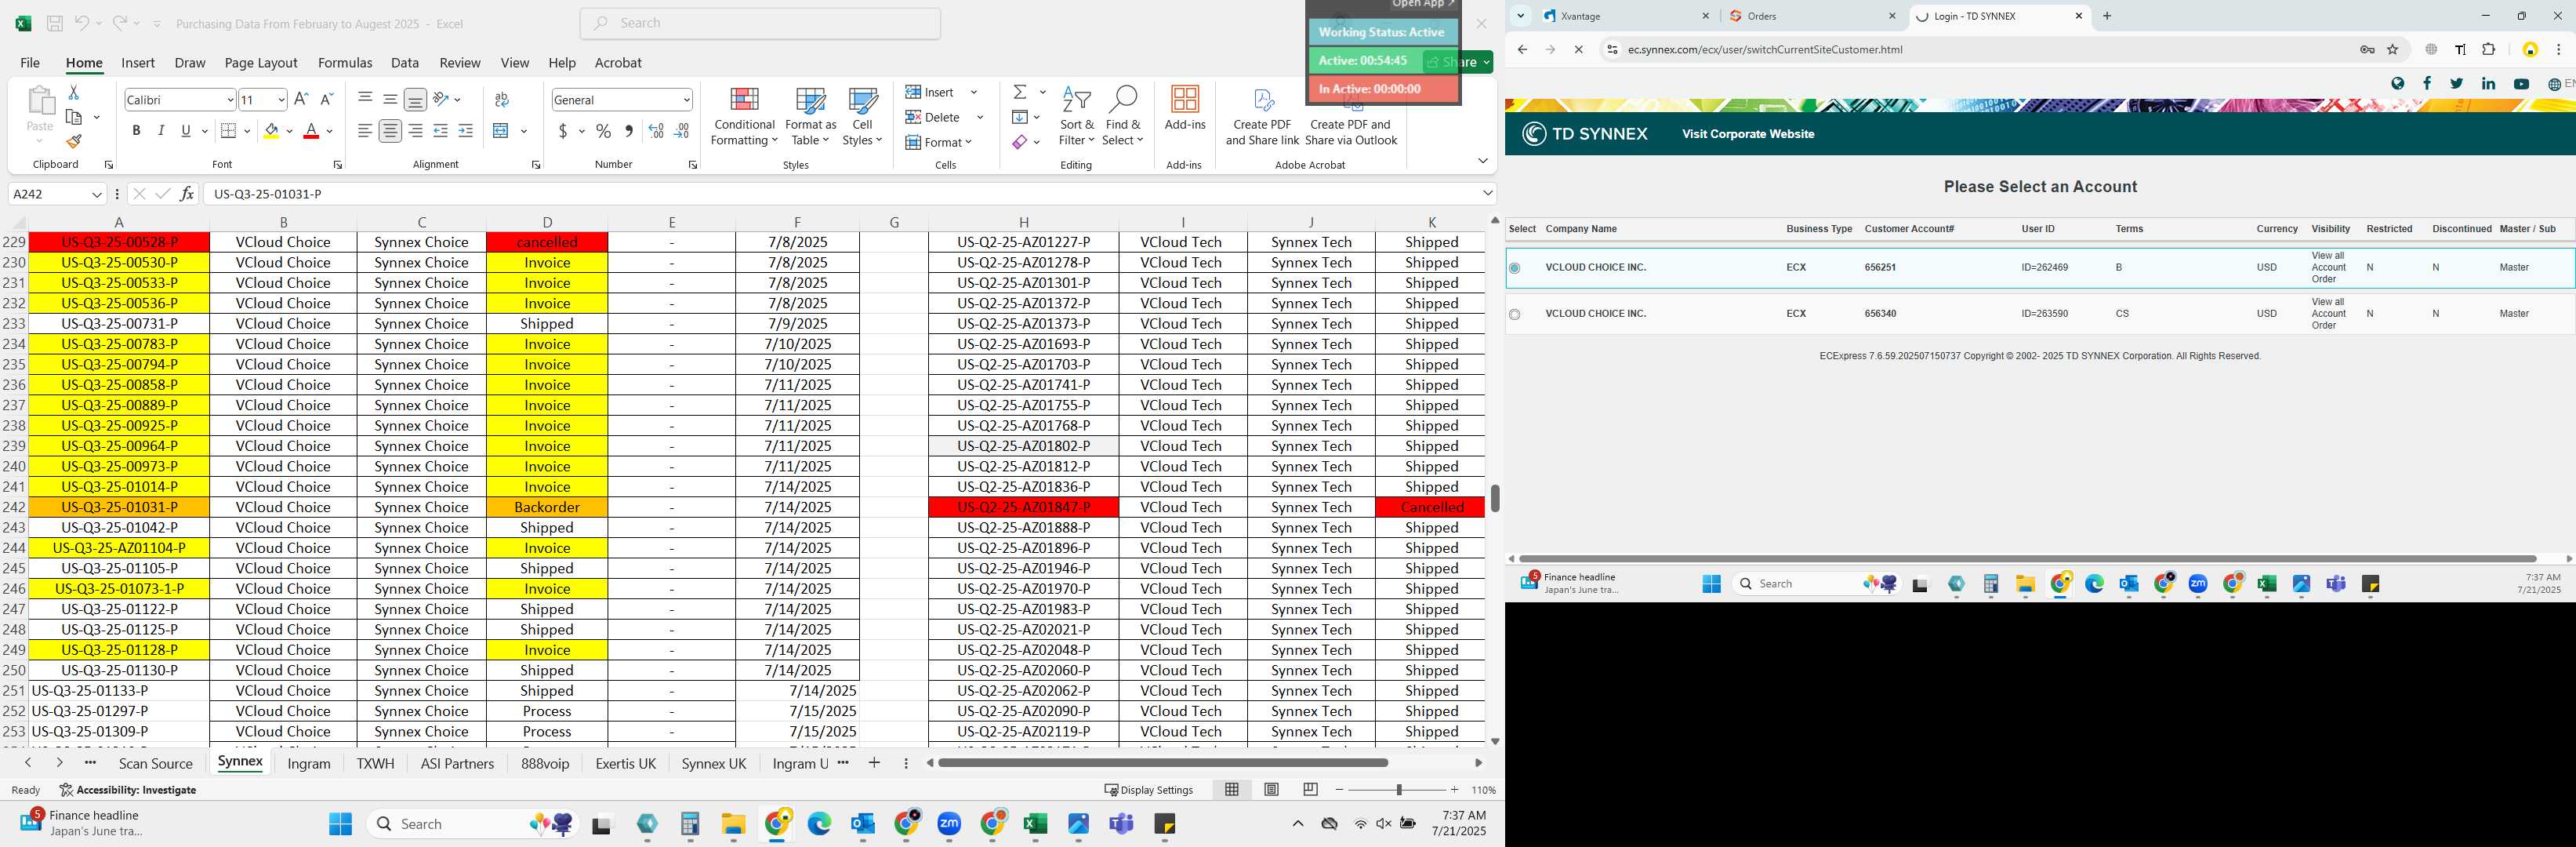This screenshot has height=847, width=2576.
Task: Open the Font name Calibri dropdown
Action: point(230,100)
